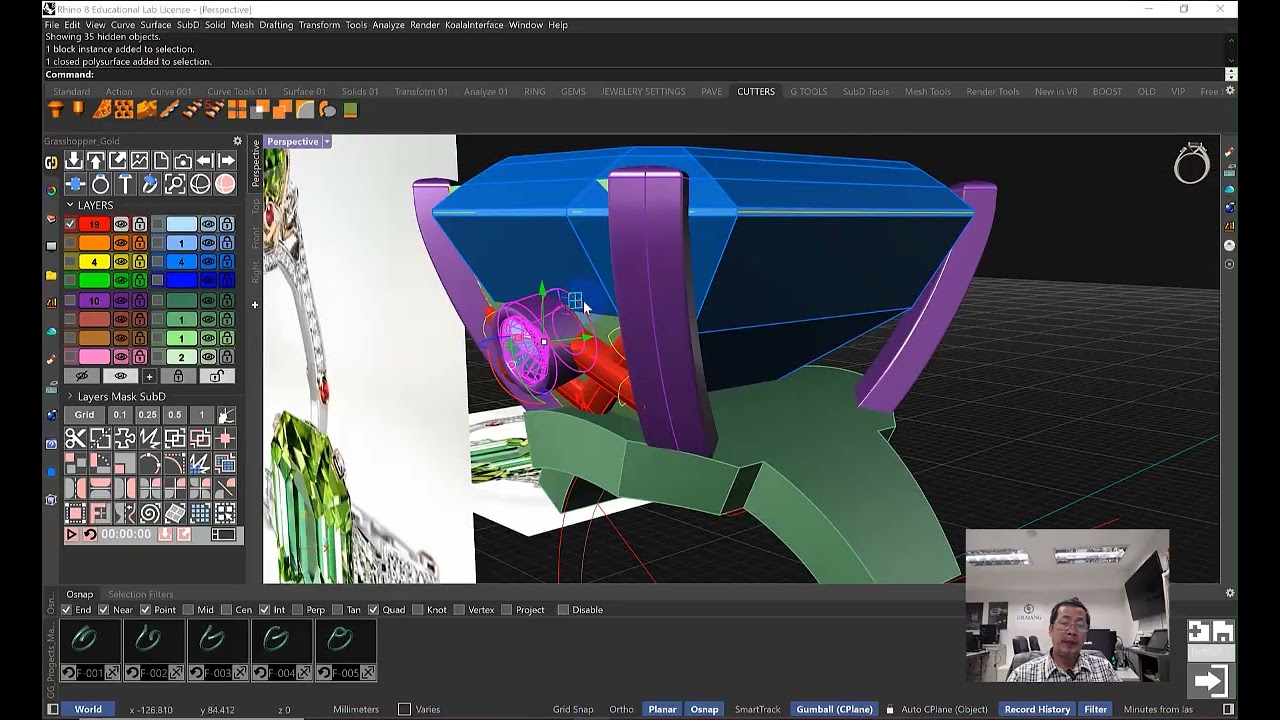The width and height of the screenshot is (1280, 720).
Task: Click the honeycomb pattern cutter icon
Action: pyautogui.click(x=124, y=110)
